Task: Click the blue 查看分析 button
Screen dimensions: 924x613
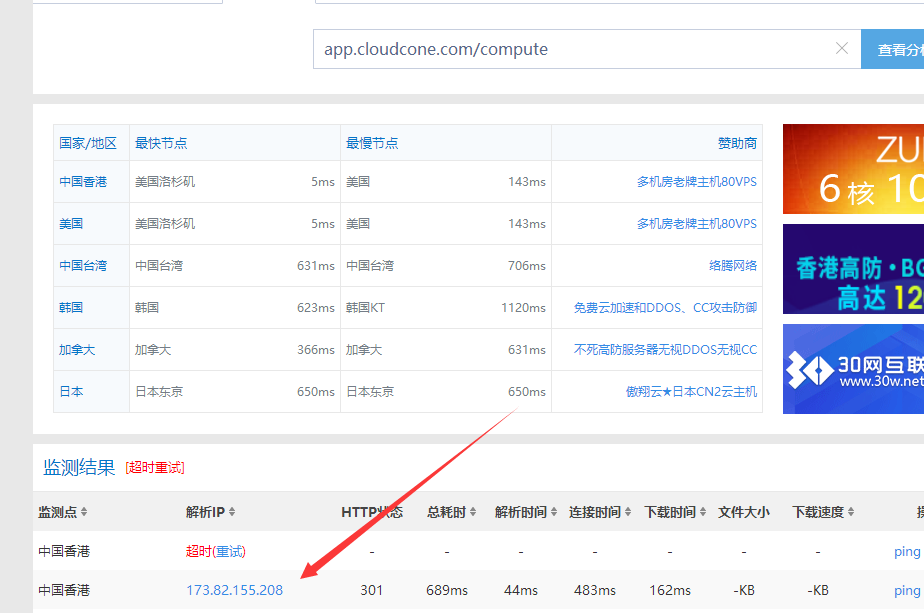Action: click(892, 49)
